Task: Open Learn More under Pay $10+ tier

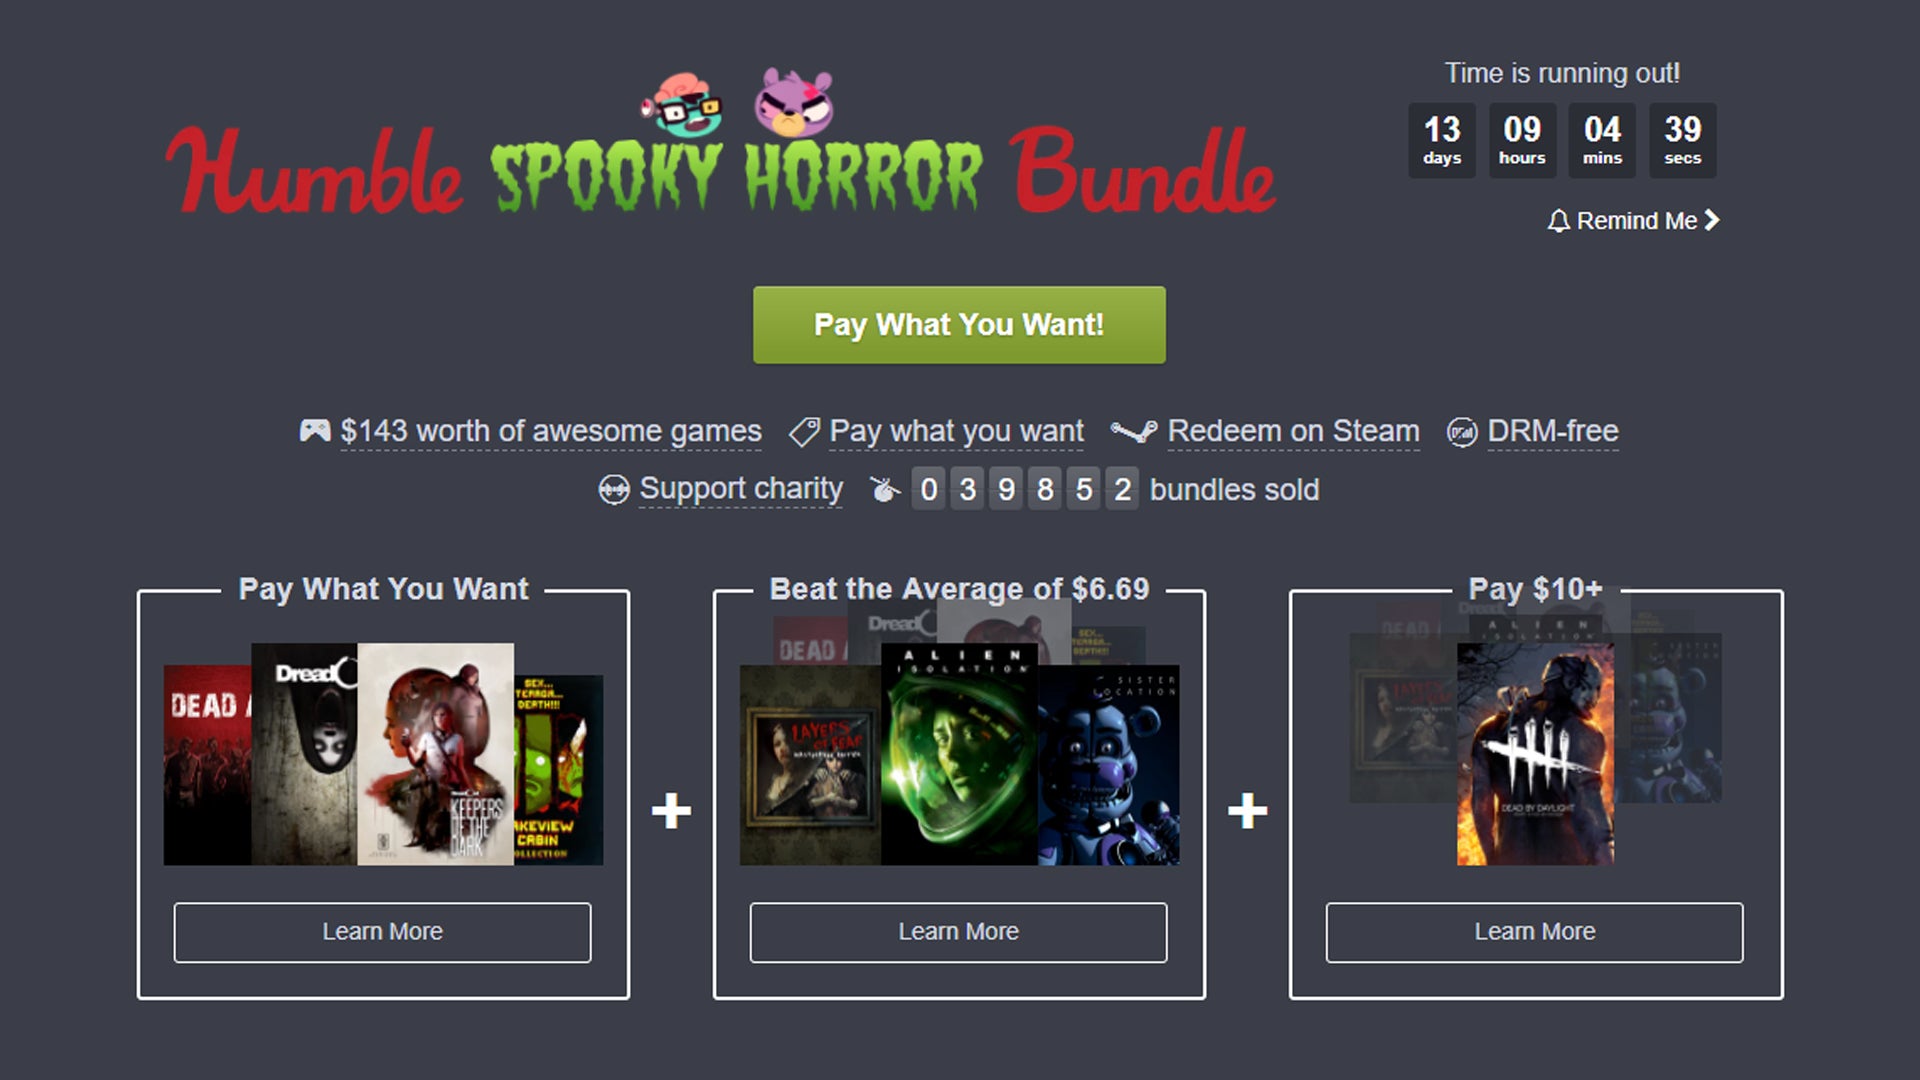Action: 1534,932
